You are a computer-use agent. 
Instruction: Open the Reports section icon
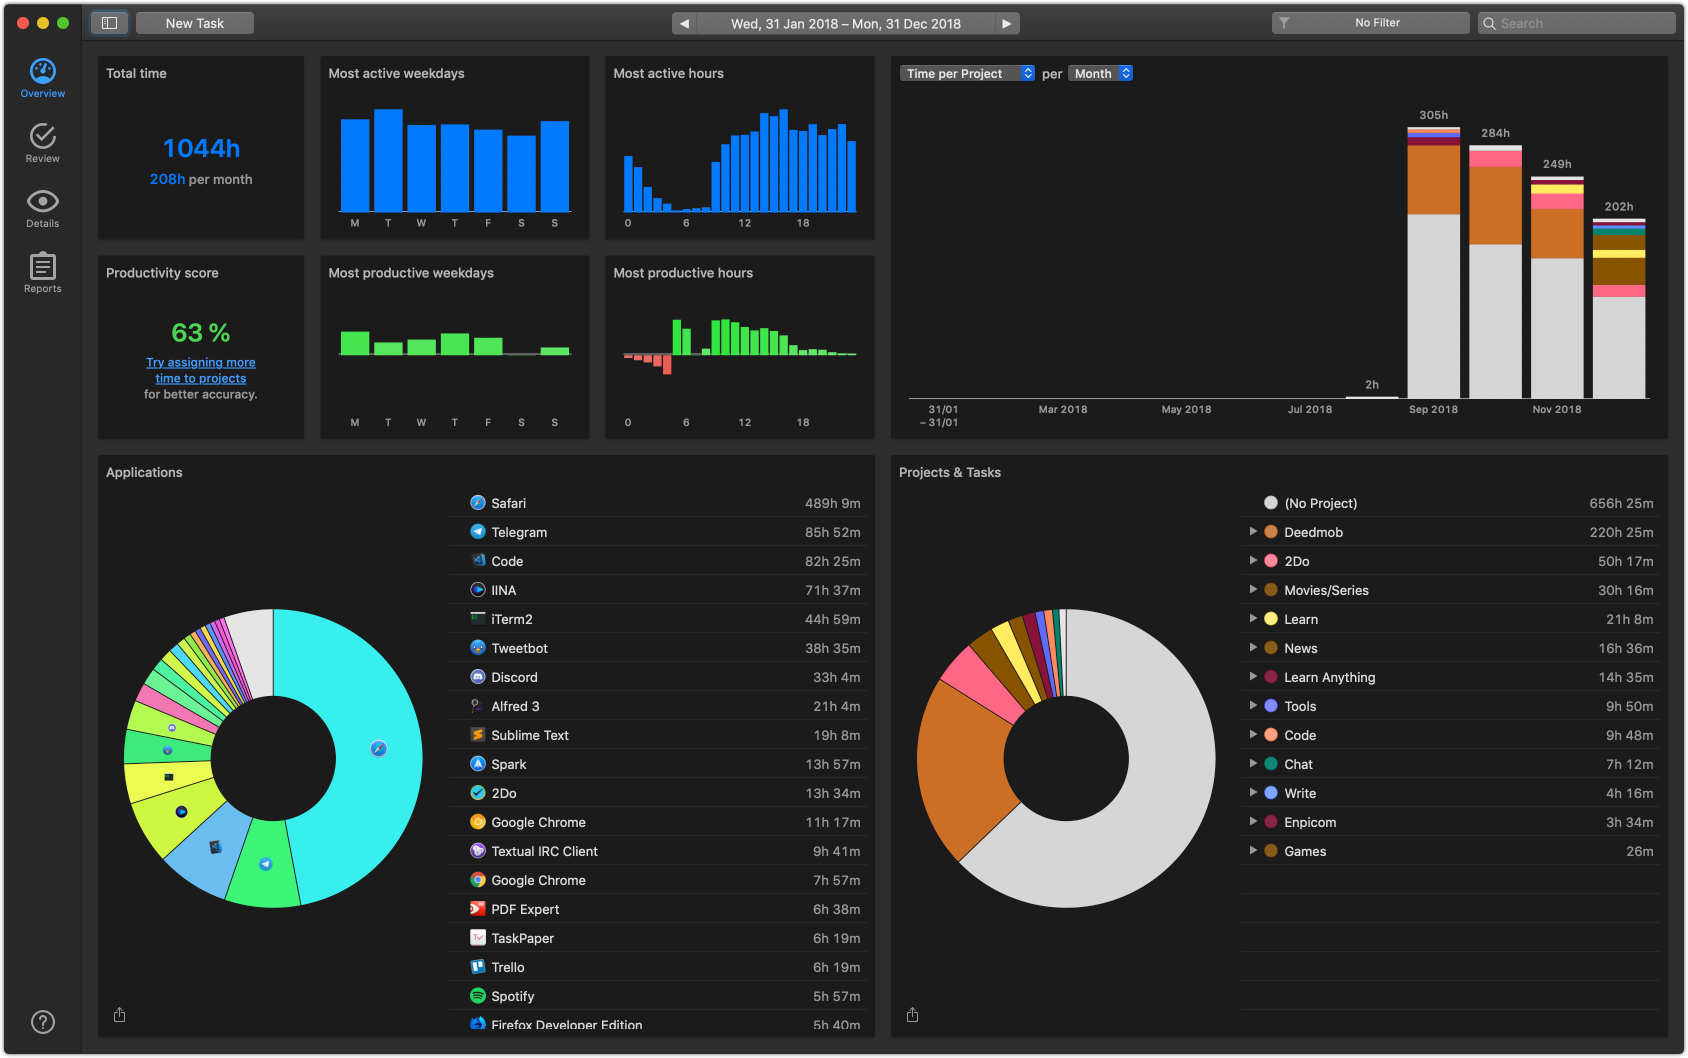point(43,266)
